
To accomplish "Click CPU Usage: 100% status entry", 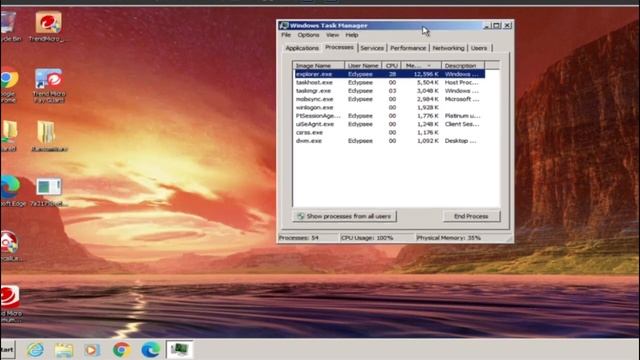I will 367,238.
